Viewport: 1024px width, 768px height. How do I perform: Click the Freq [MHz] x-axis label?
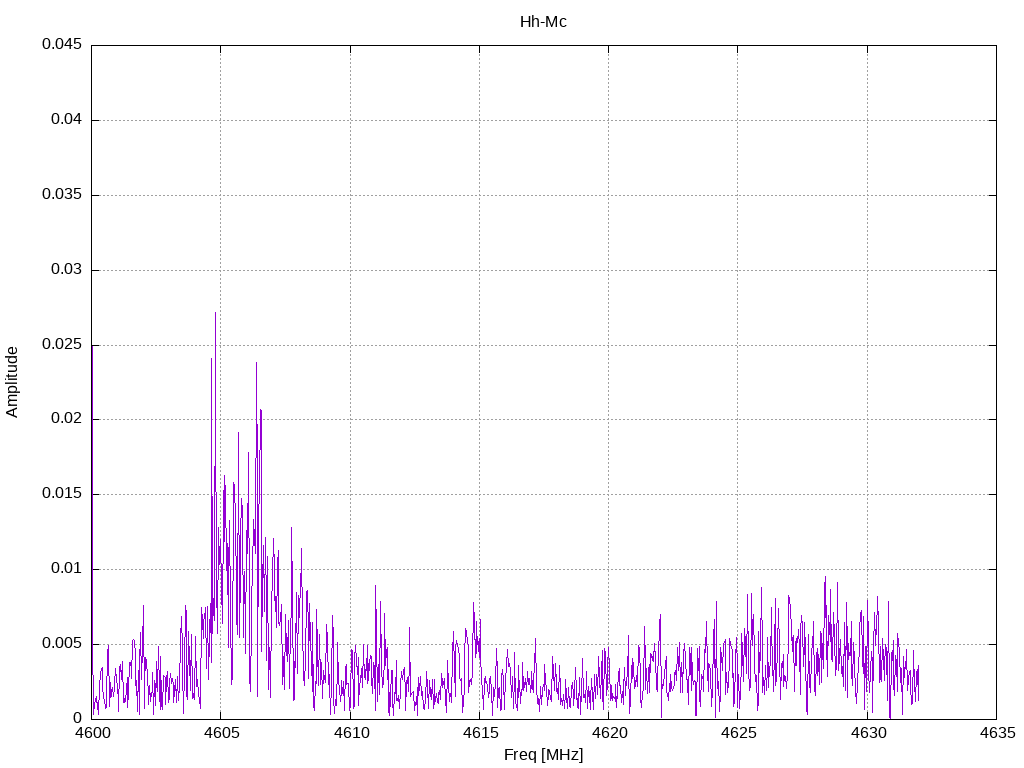(x=543, y=755)
